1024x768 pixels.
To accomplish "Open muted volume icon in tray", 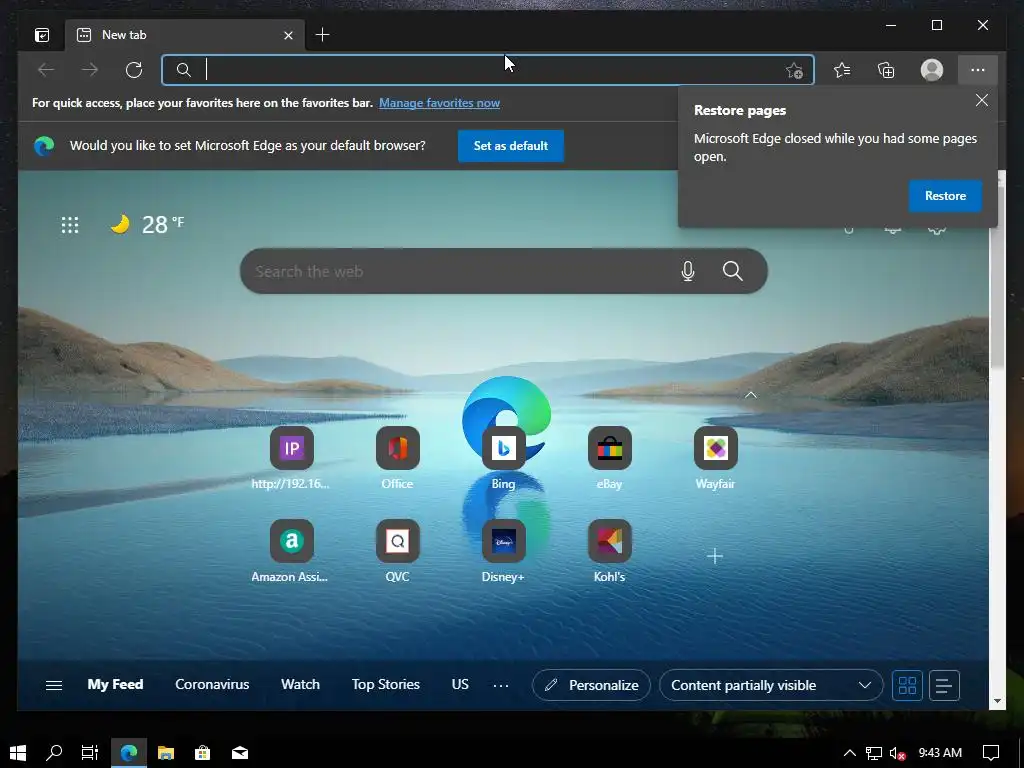I will tap(897, 753).
